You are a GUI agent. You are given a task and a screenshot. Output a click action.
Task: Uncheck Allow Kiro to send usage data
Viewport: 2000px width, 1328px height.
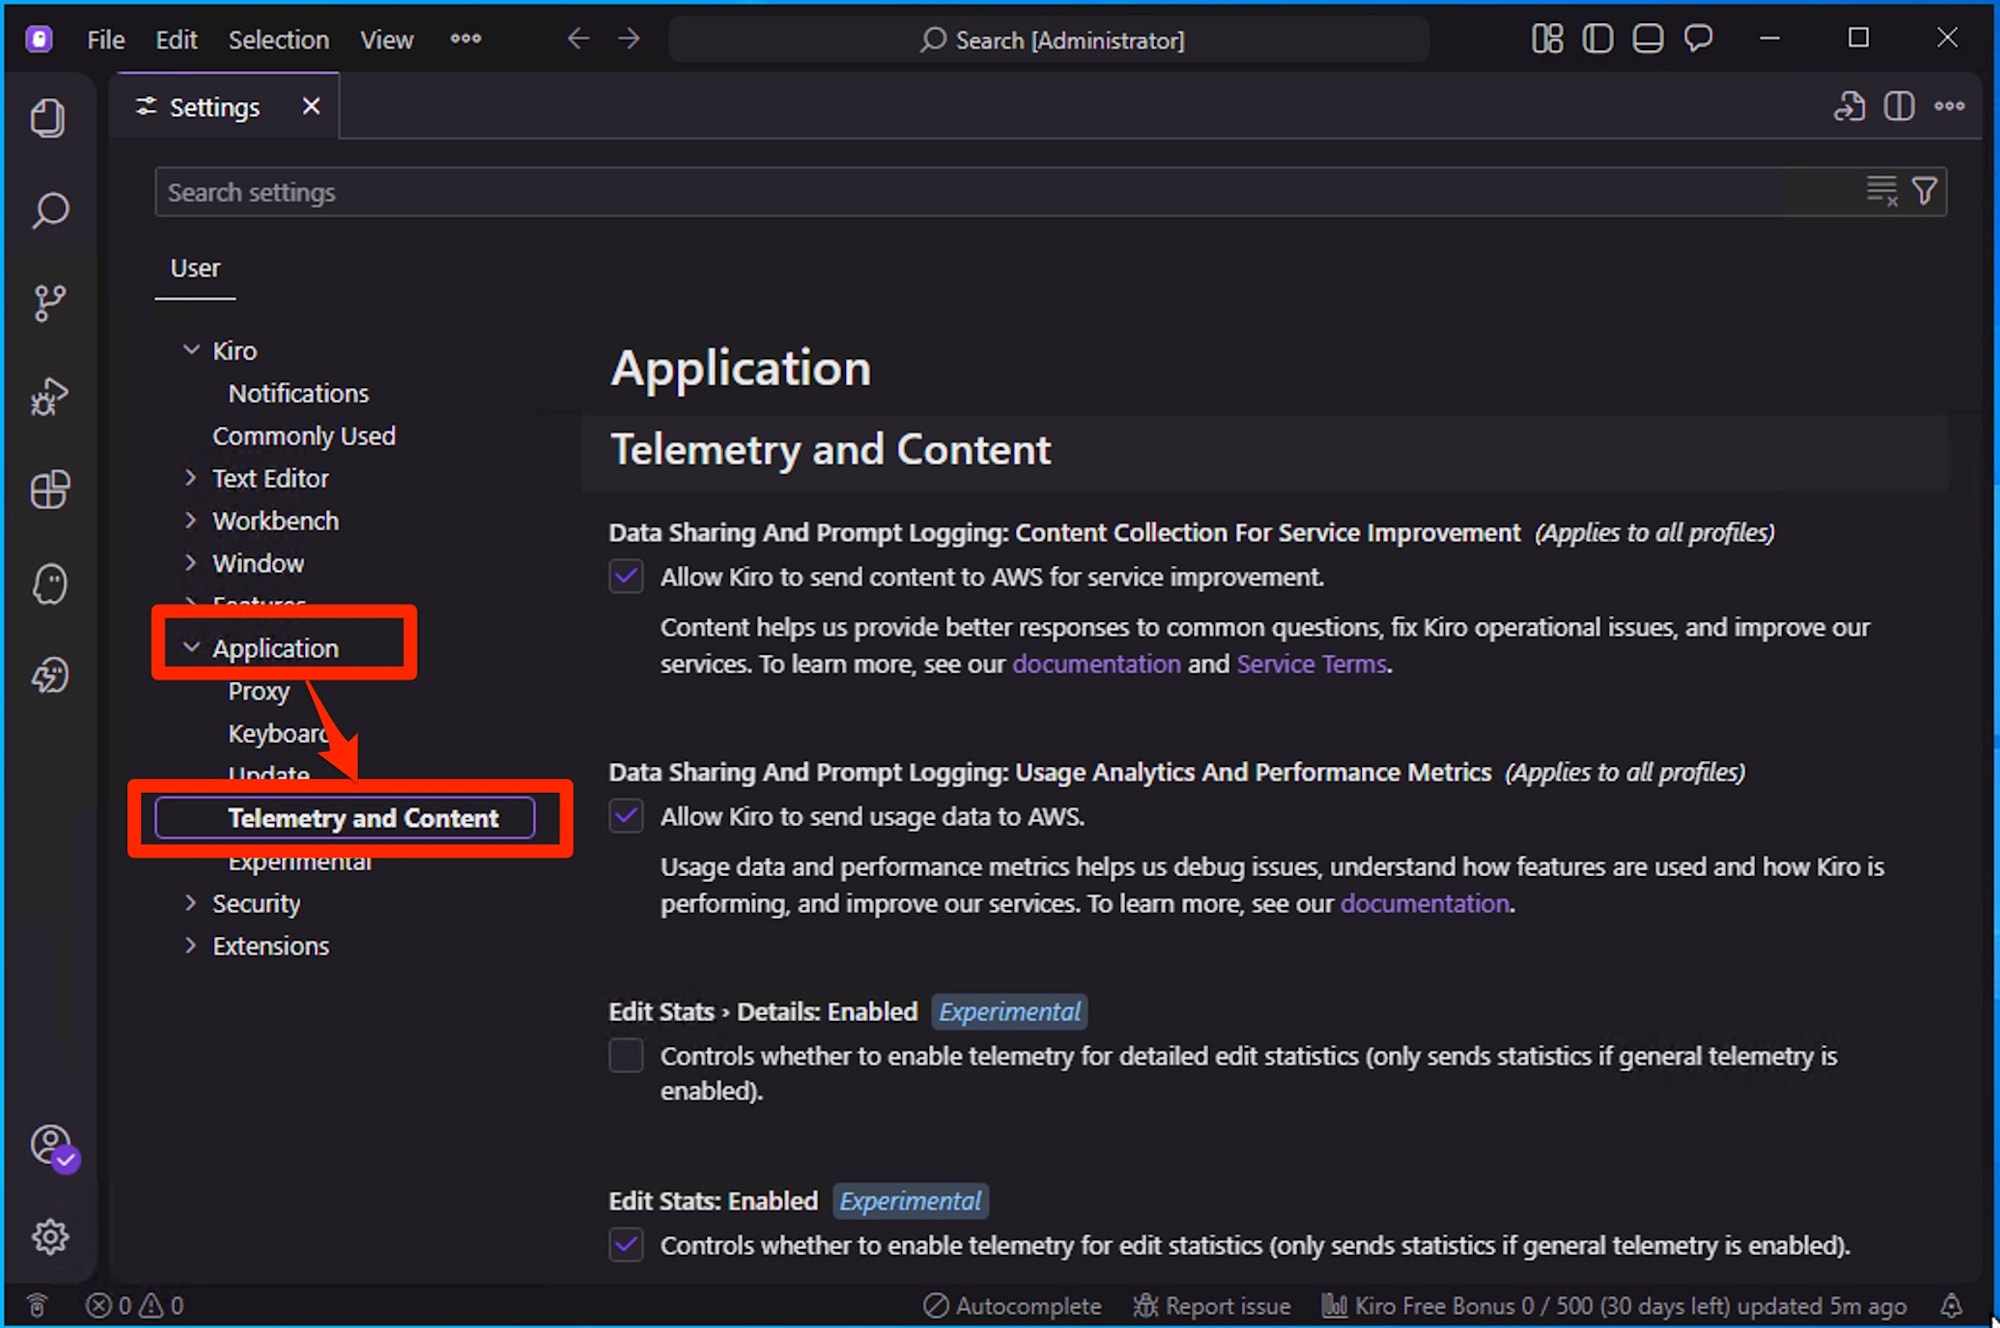point(626,816)
